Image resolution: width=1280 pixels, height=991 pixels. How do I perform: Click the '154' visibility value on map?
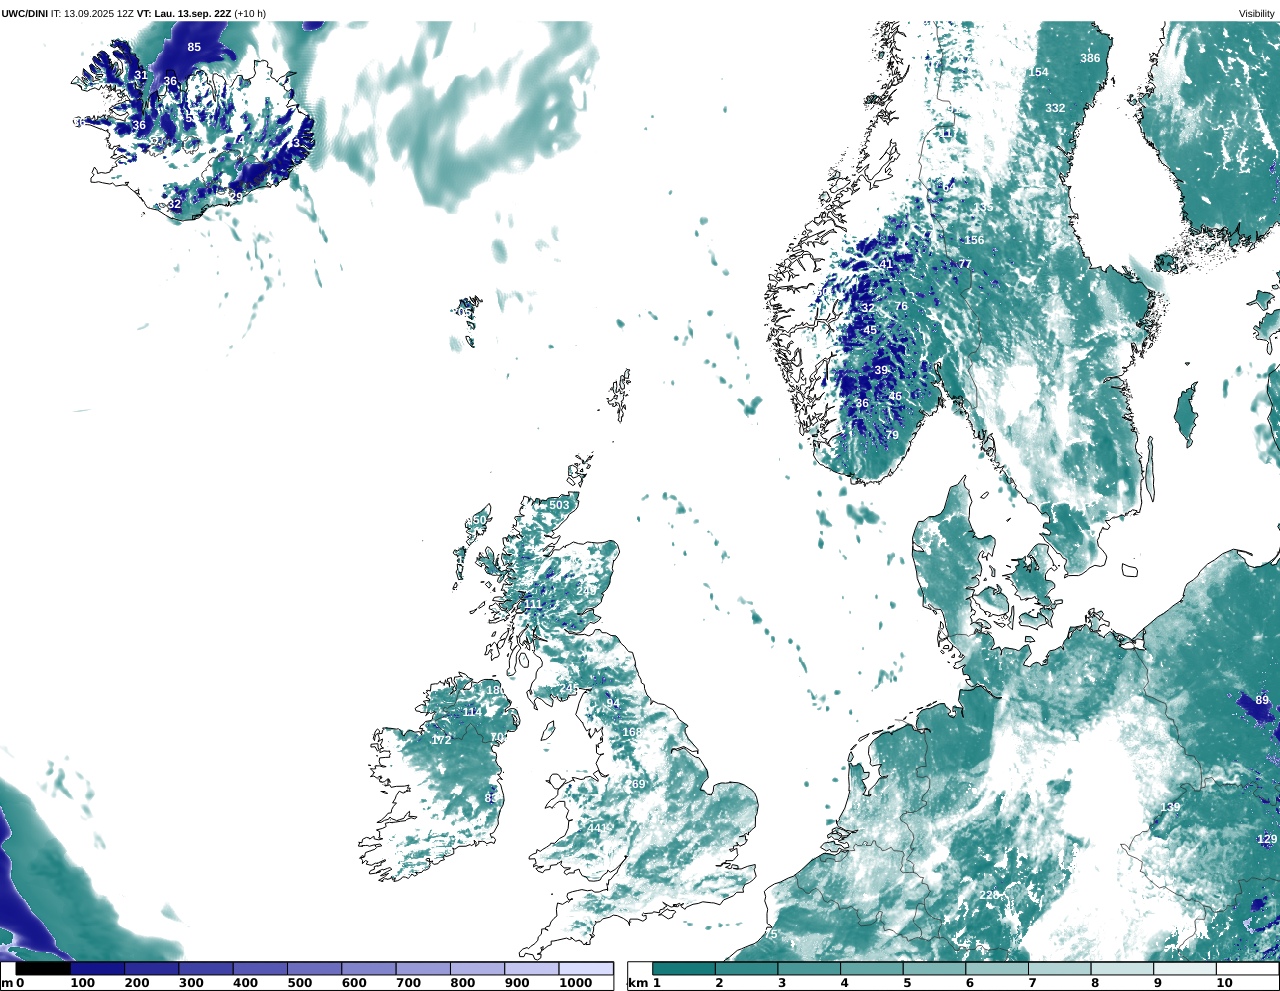pos(1039,72)
